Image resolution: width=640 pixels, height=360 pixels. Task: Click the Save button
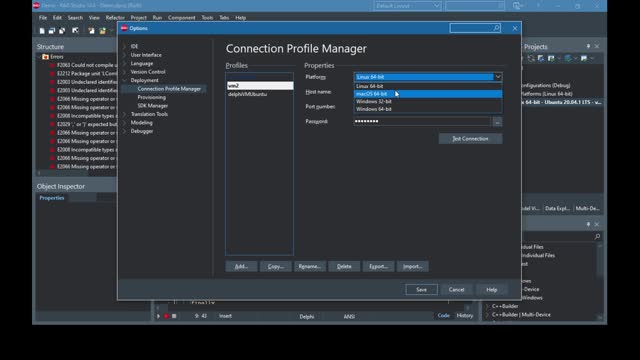421,290
